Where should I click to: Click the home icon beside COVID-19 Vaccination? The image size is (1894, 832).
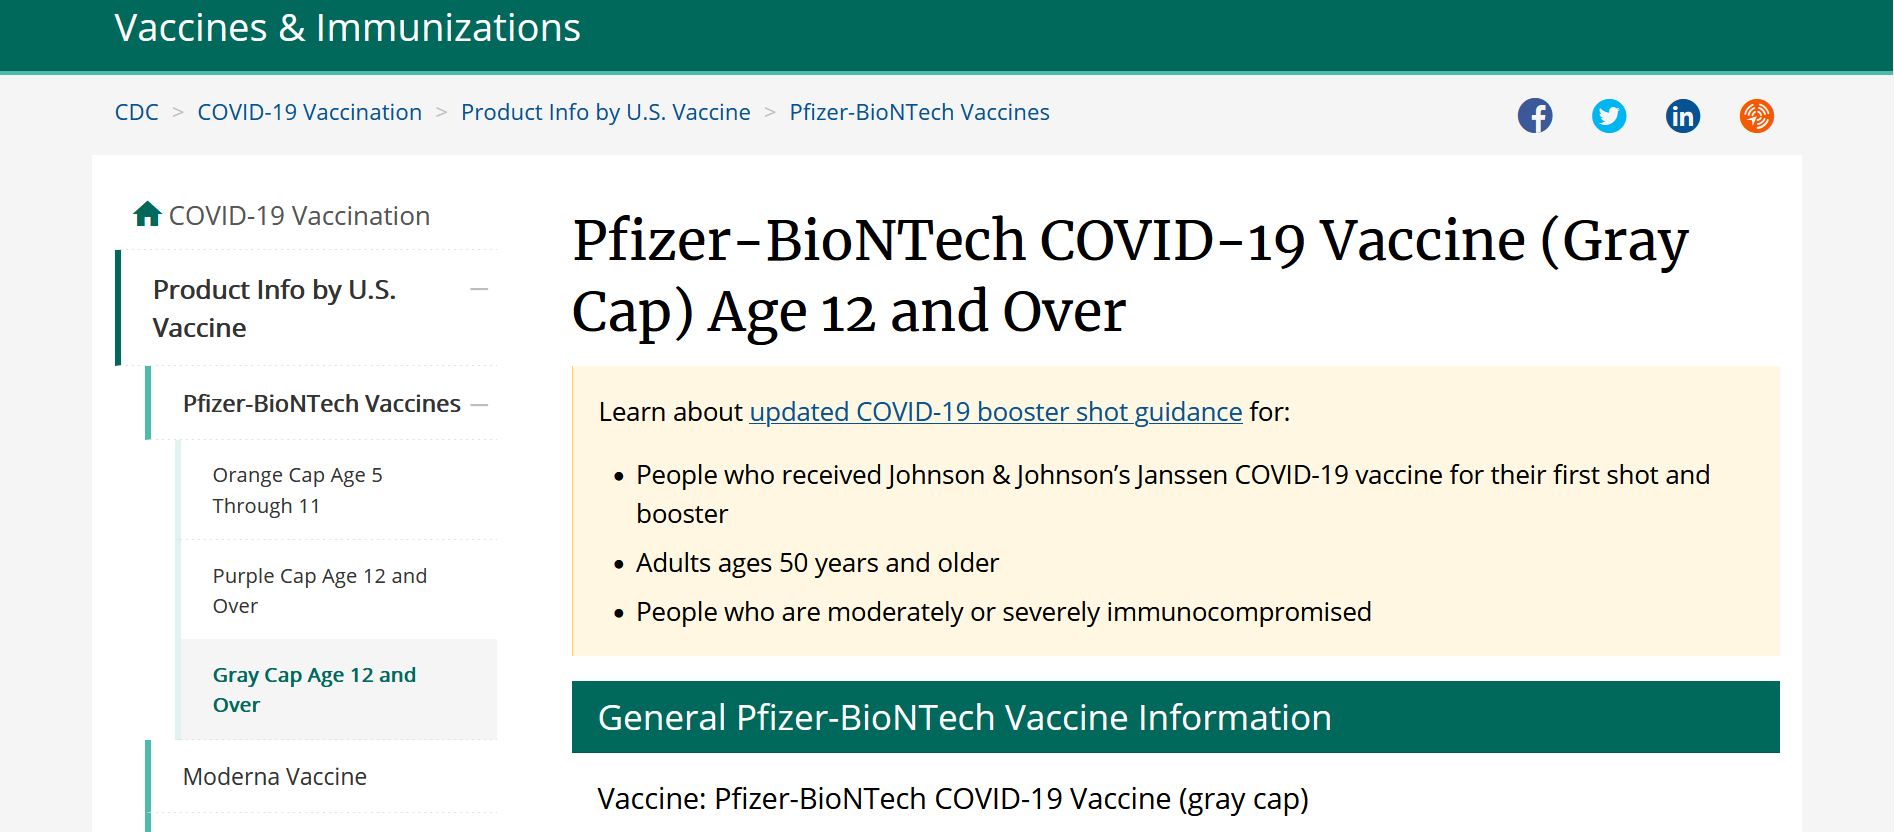(147, 214)
